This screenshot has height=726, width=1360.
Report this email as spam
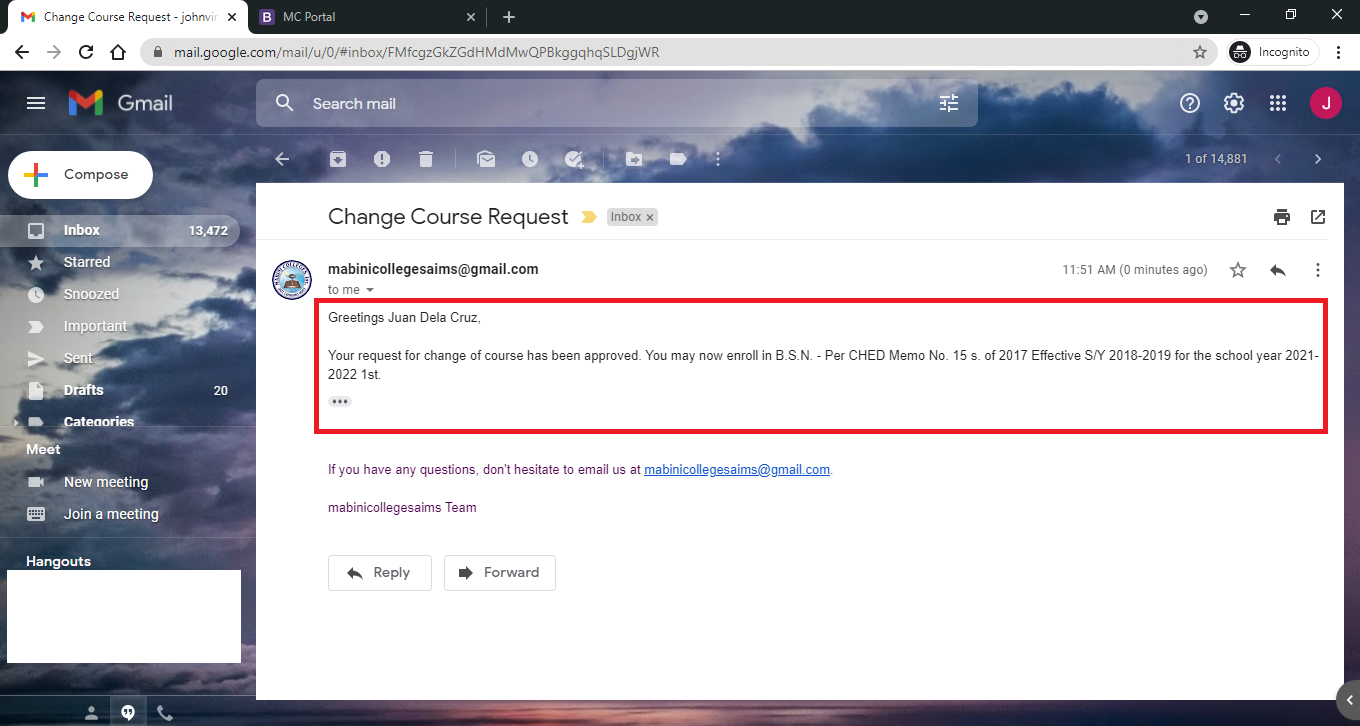382,159
